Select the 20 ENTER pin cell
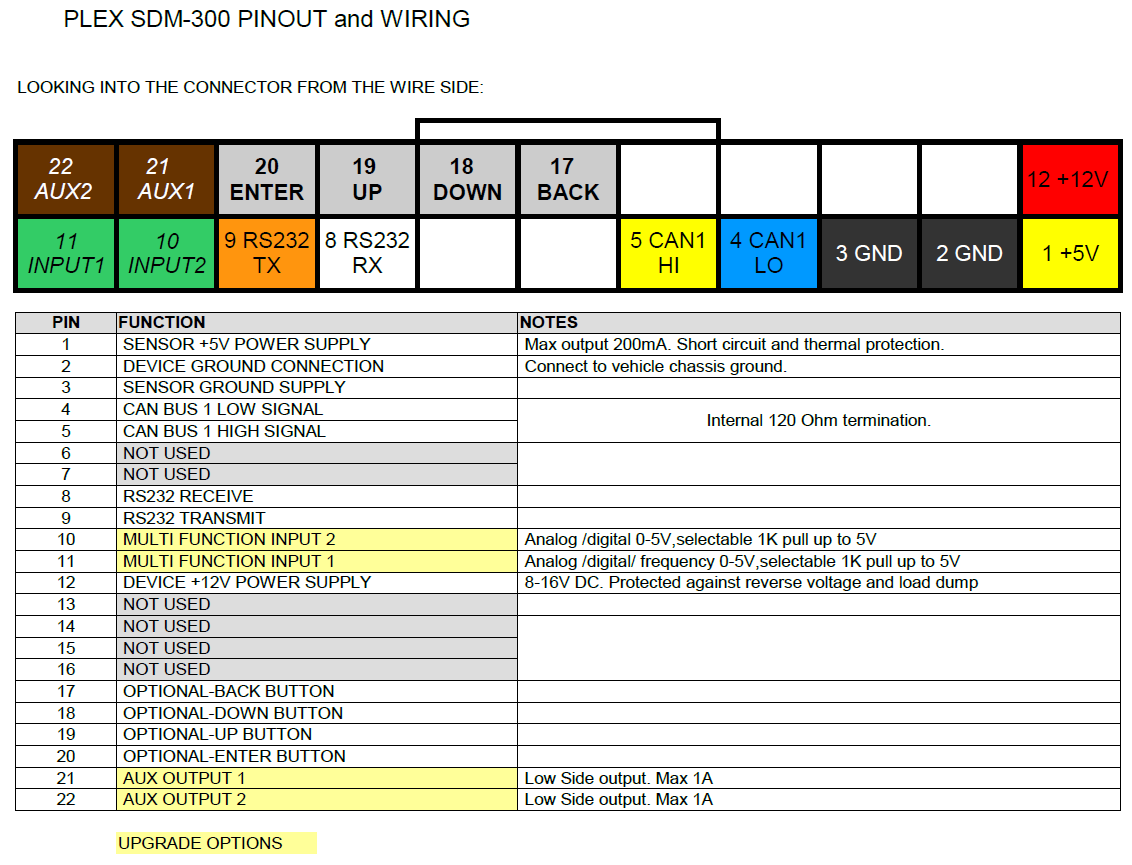 click(x=266, y=180)
